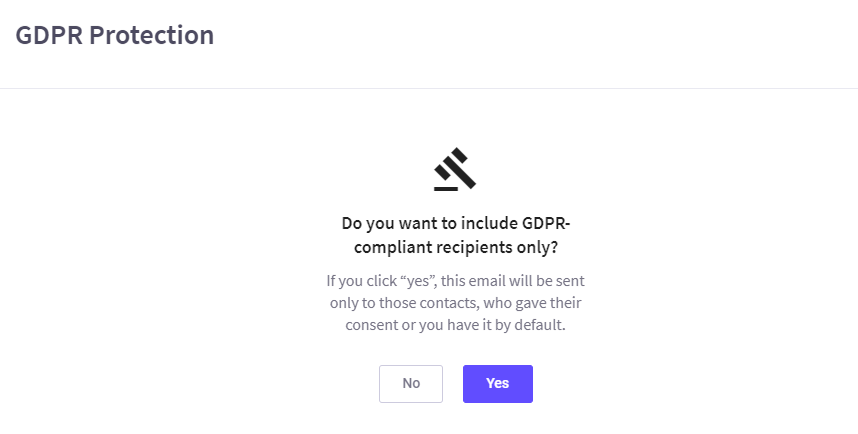Viewport: 858px width, 434px height.
Task: Click the word 'GDPR' in the page header
Action: [49, 35]
